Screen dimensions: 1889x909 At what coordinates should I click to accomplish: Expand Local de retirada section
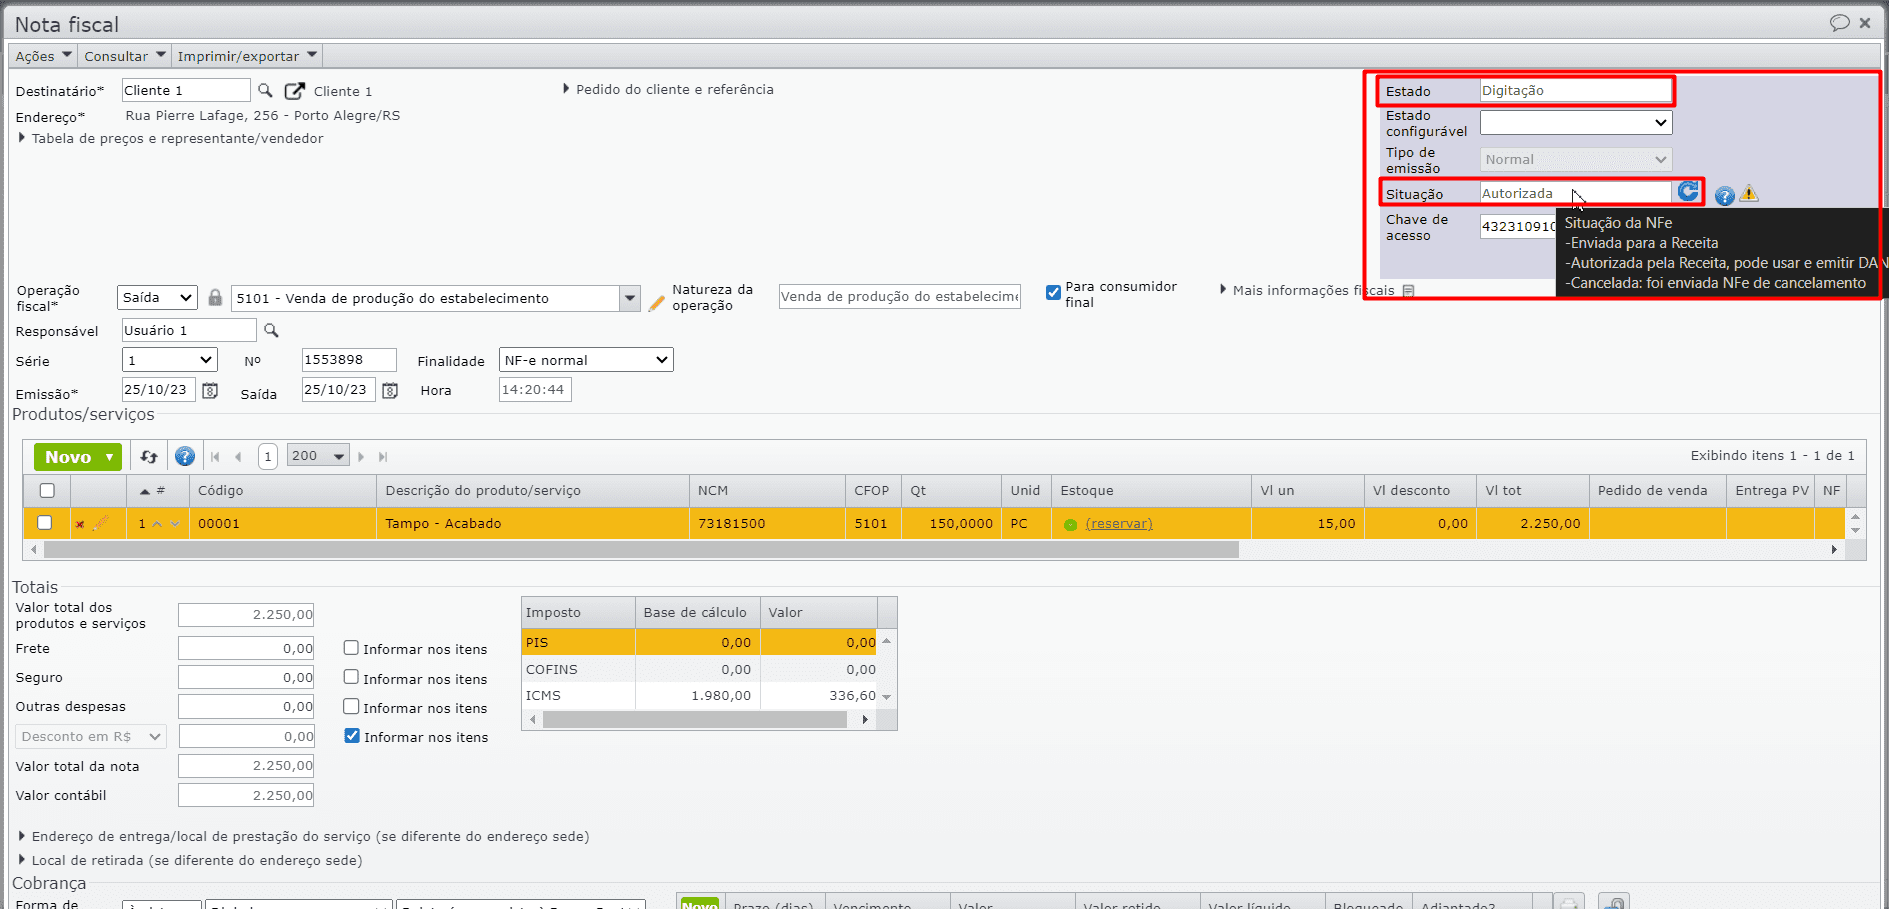[x=190, y=861]
